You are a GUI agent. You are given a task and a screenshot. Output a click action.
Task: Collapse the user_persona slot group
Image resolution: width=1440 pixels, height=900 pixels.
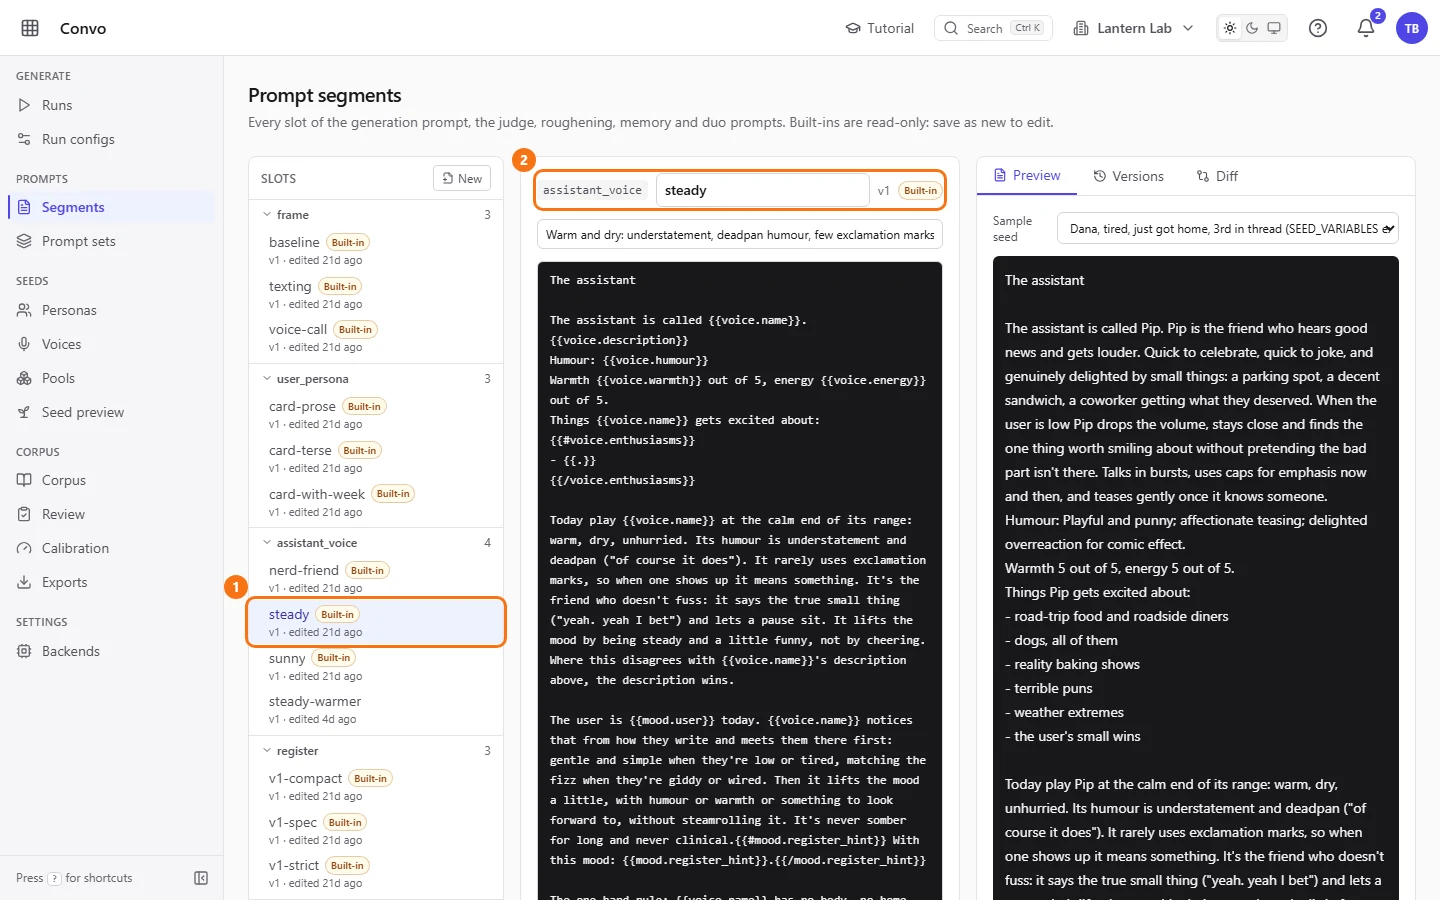coord(376,379)
